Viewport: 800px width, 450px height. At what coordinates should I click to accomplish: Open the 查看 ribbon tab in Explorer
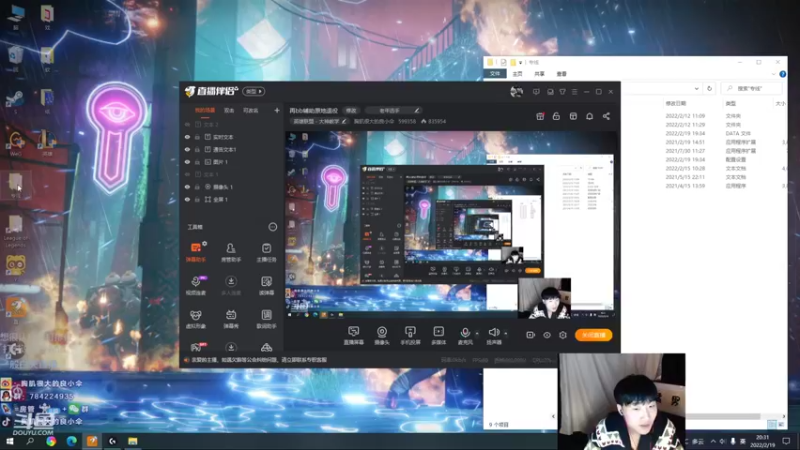[x=562, y=74]
